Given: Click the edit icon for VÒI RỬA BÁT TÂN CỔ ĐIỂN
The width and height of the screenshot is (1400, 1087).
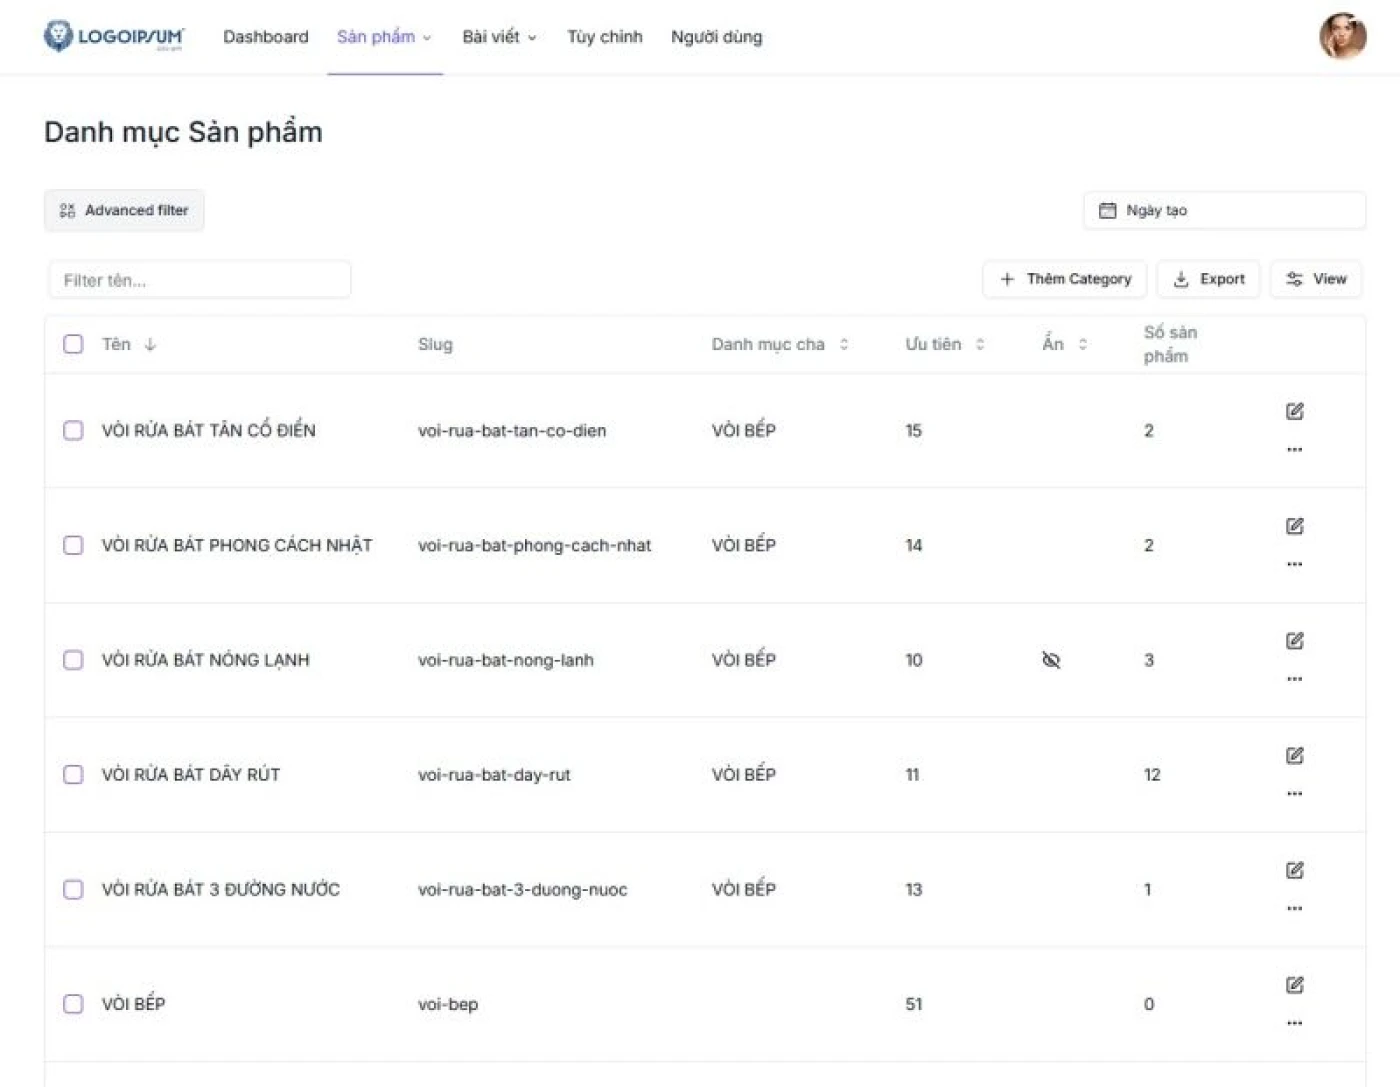Looking at the screenshot, I should (1294, 411).
